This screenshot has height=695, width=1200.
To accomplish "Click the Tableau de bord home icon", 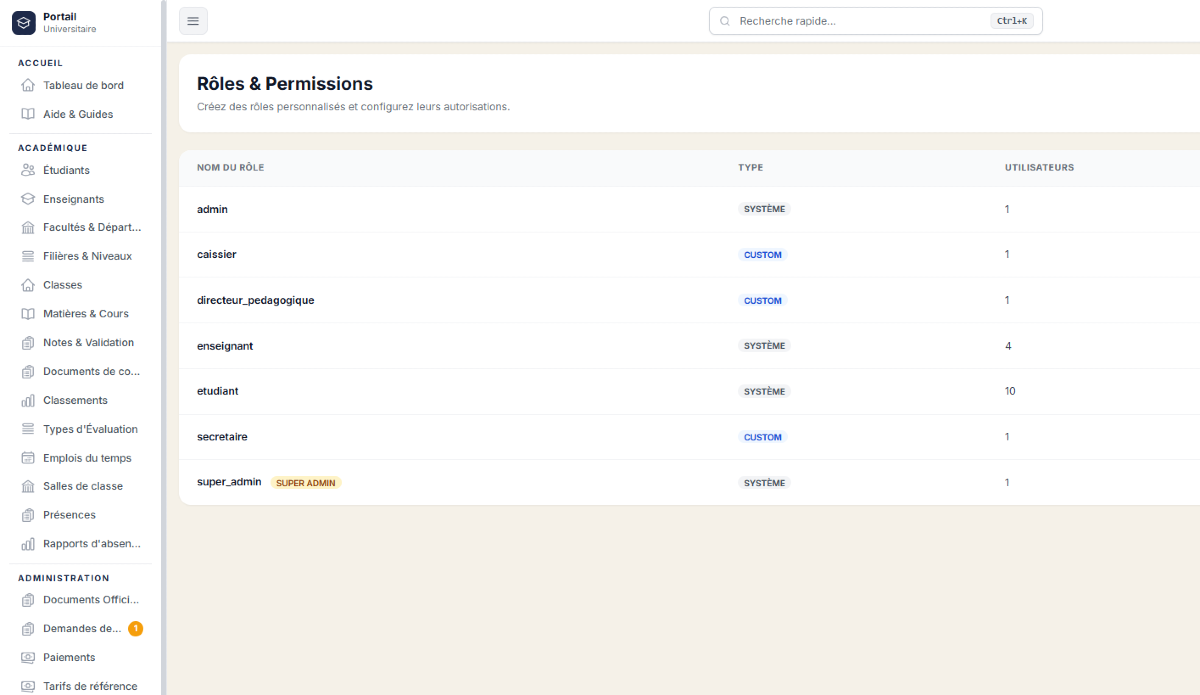I will (28, 85).
